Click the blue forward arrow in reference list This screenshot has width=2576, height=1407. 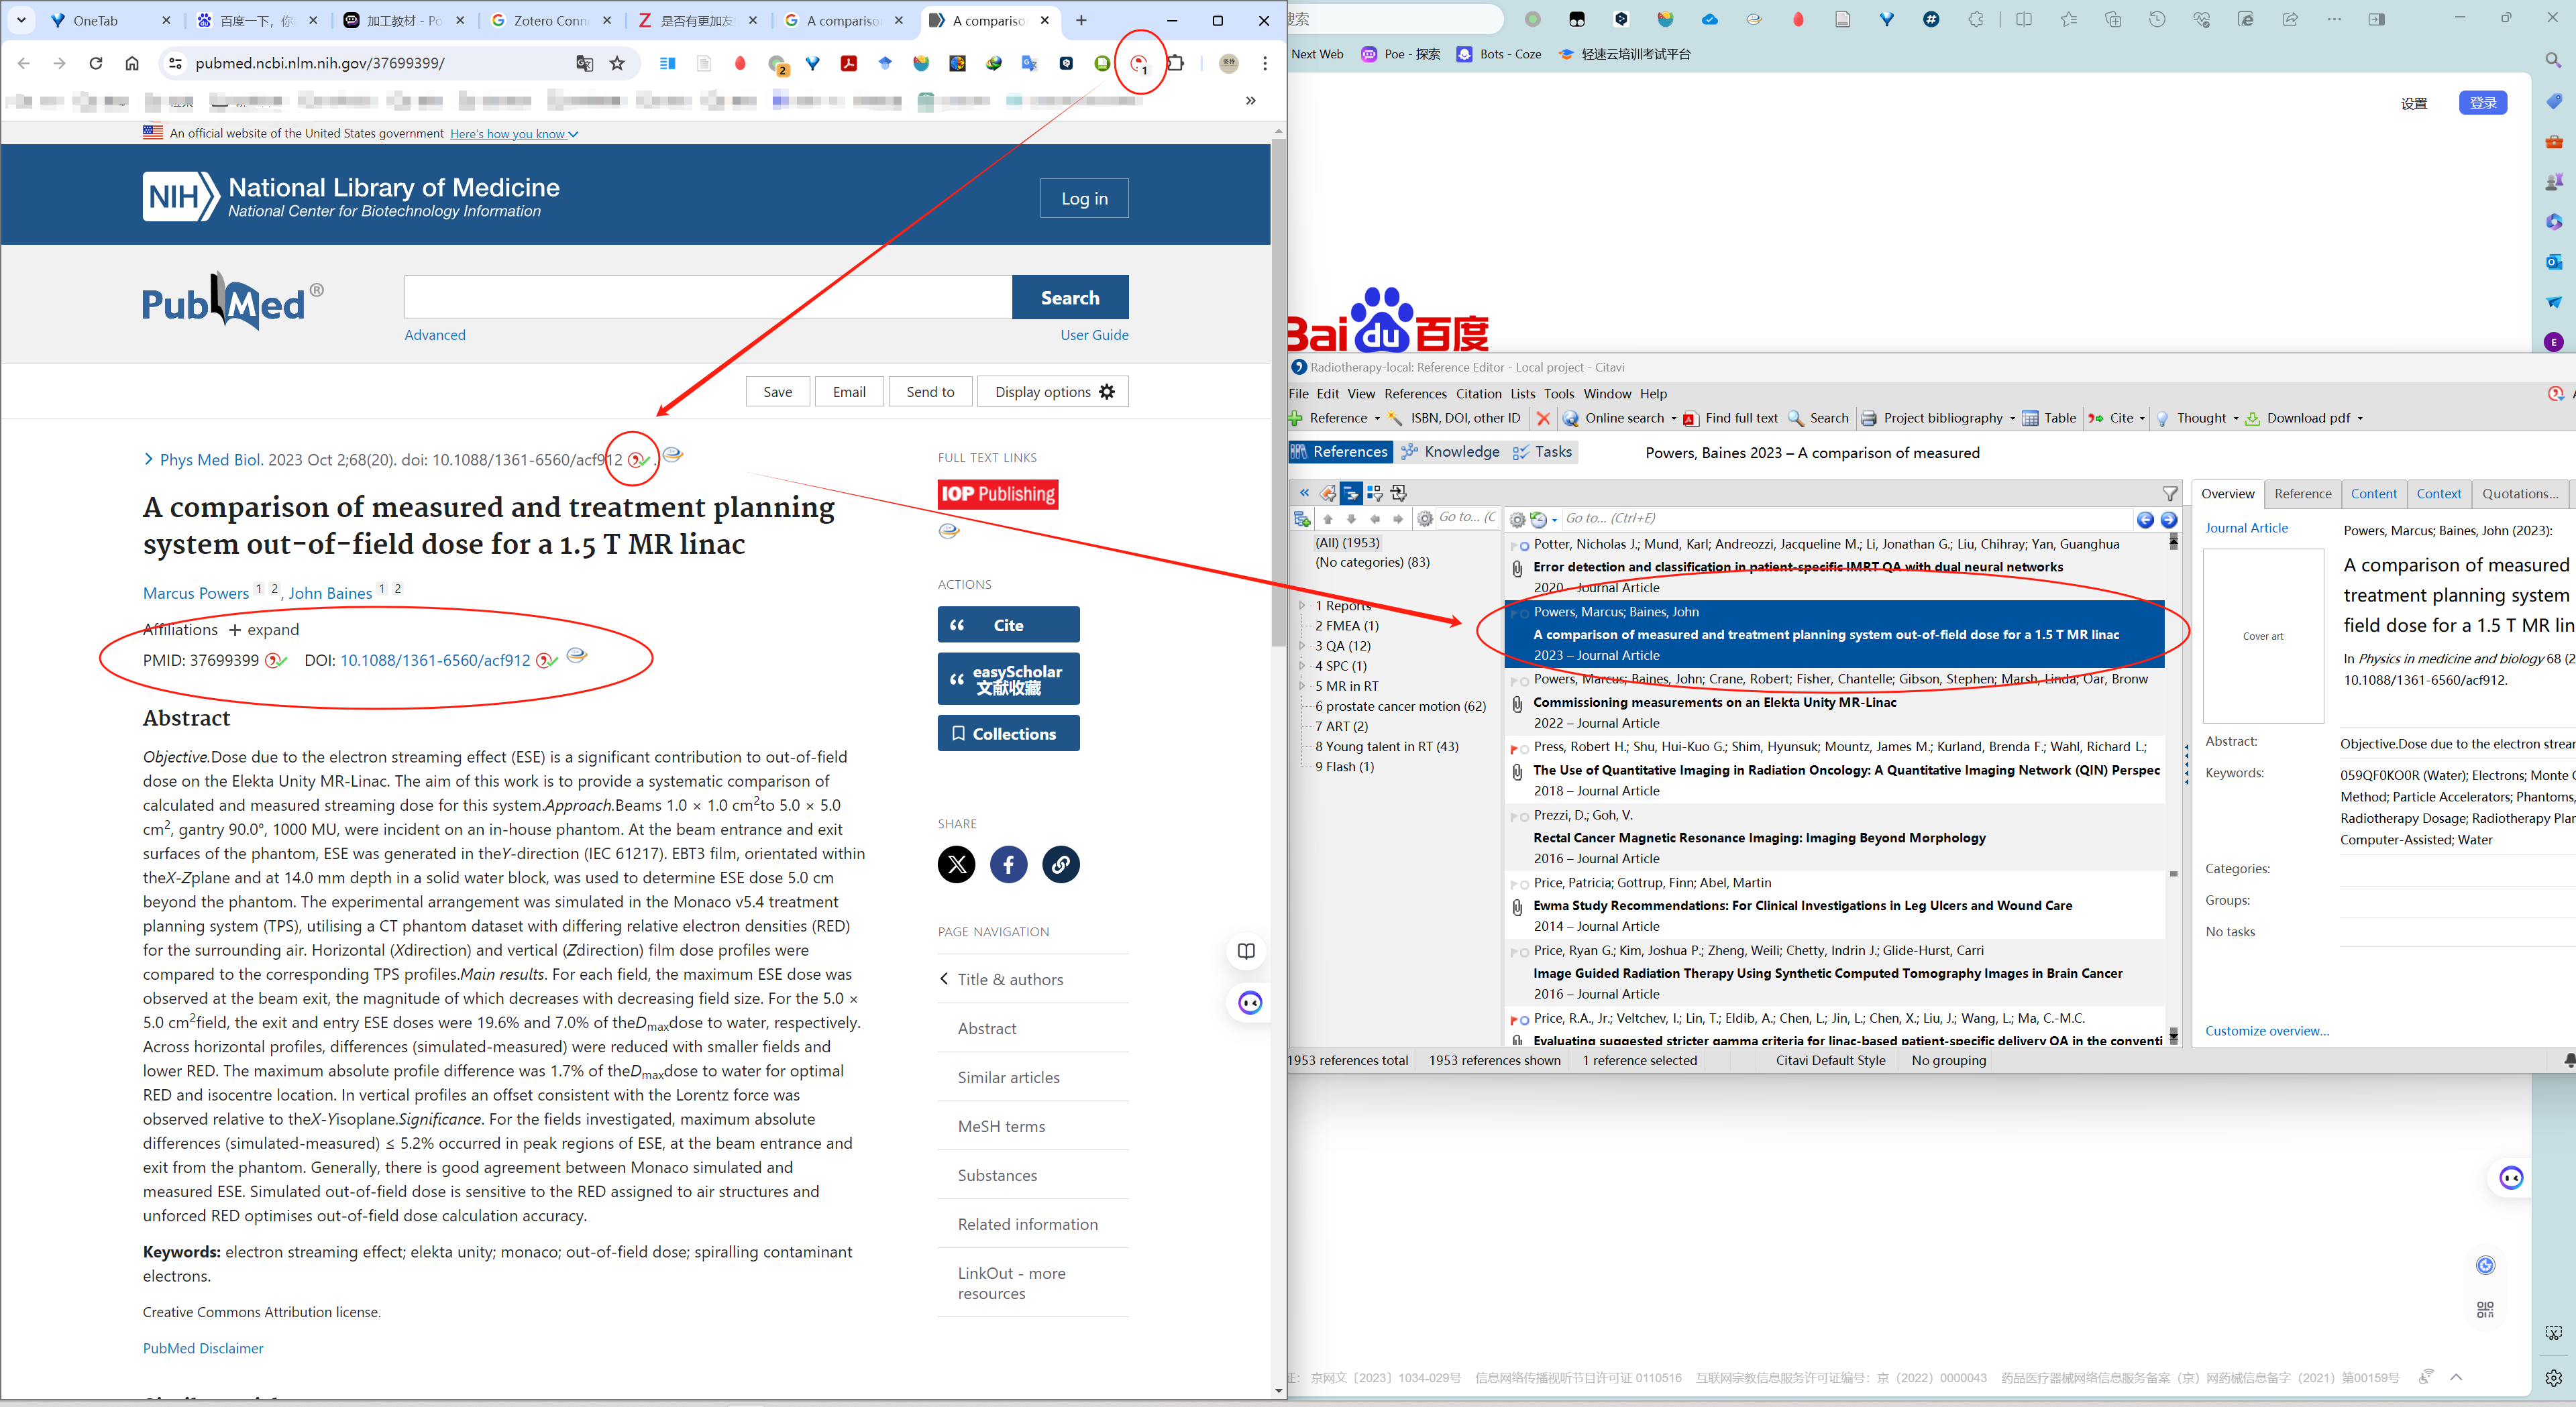(2168, 519)
